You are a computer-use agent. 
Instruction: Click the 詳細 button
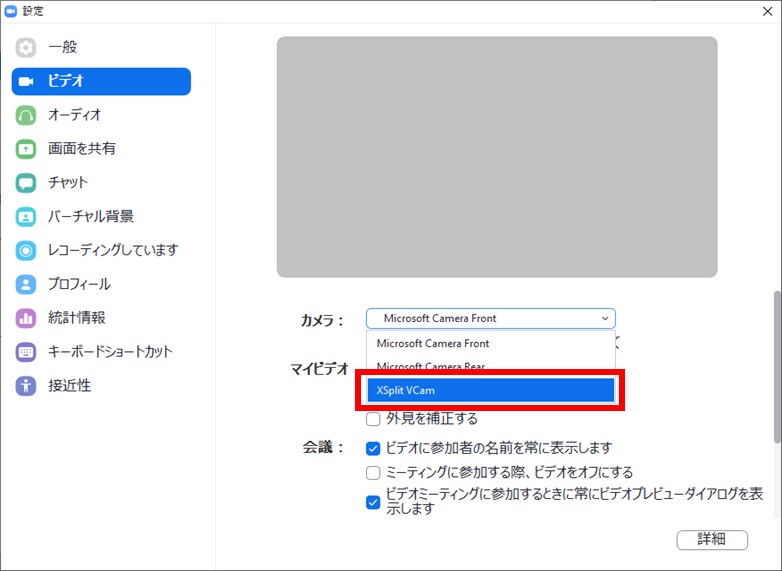tap(712, 540)
